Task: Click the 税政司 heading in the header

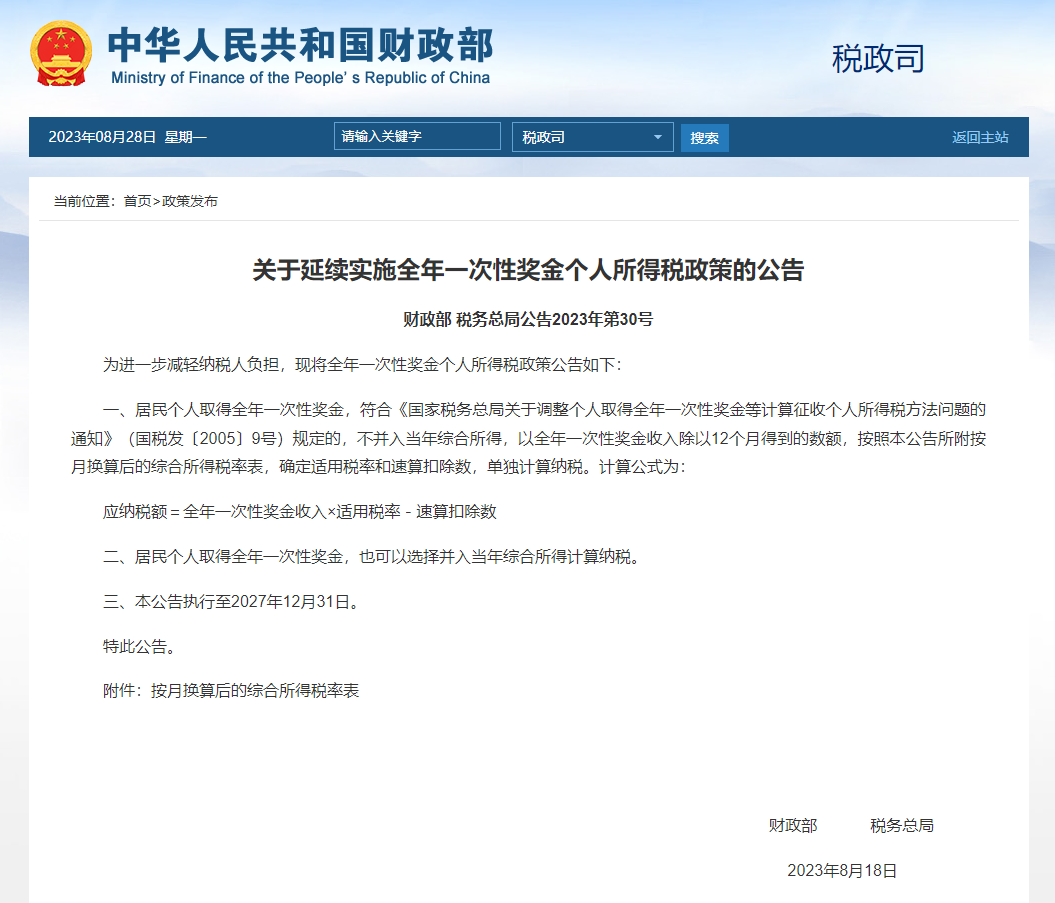Action: (x=878, y=59)
